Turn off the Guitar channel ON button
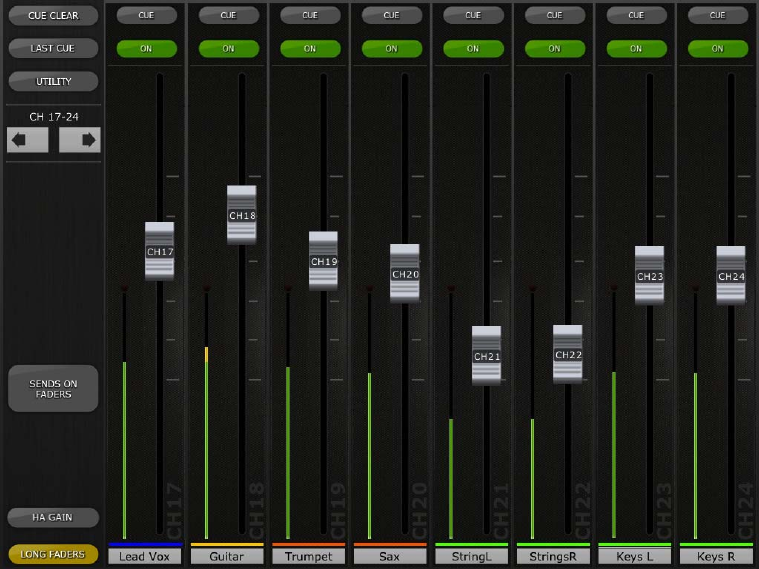 pyautogui.click(x=228, y=49)
